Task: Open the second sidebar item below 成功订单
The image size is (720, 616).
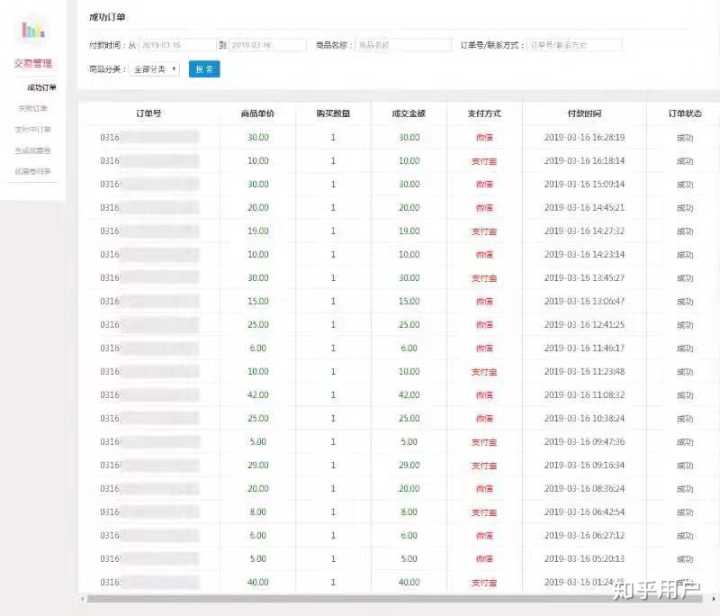Action: point(33,129)
